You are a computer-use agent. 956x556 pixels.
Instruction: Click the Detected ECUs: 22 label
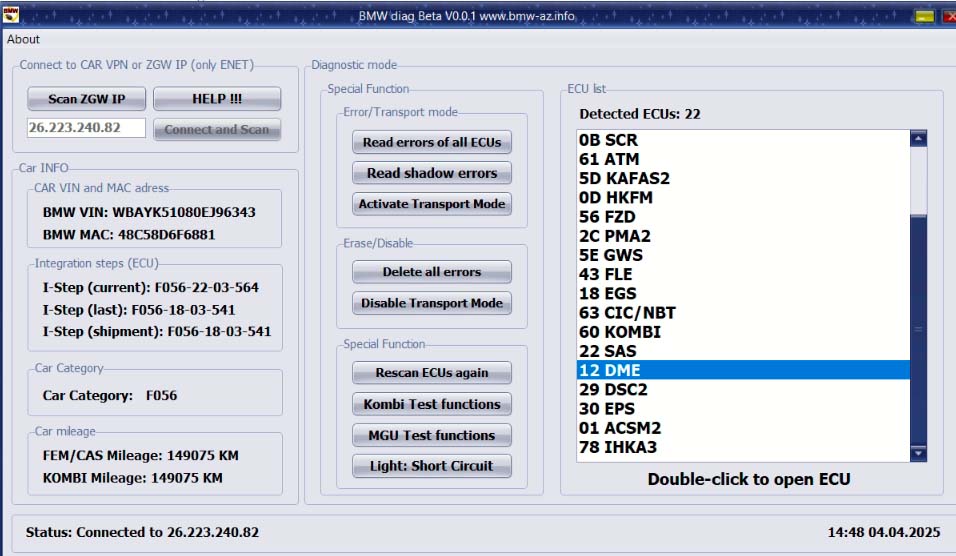pos(640,114)
